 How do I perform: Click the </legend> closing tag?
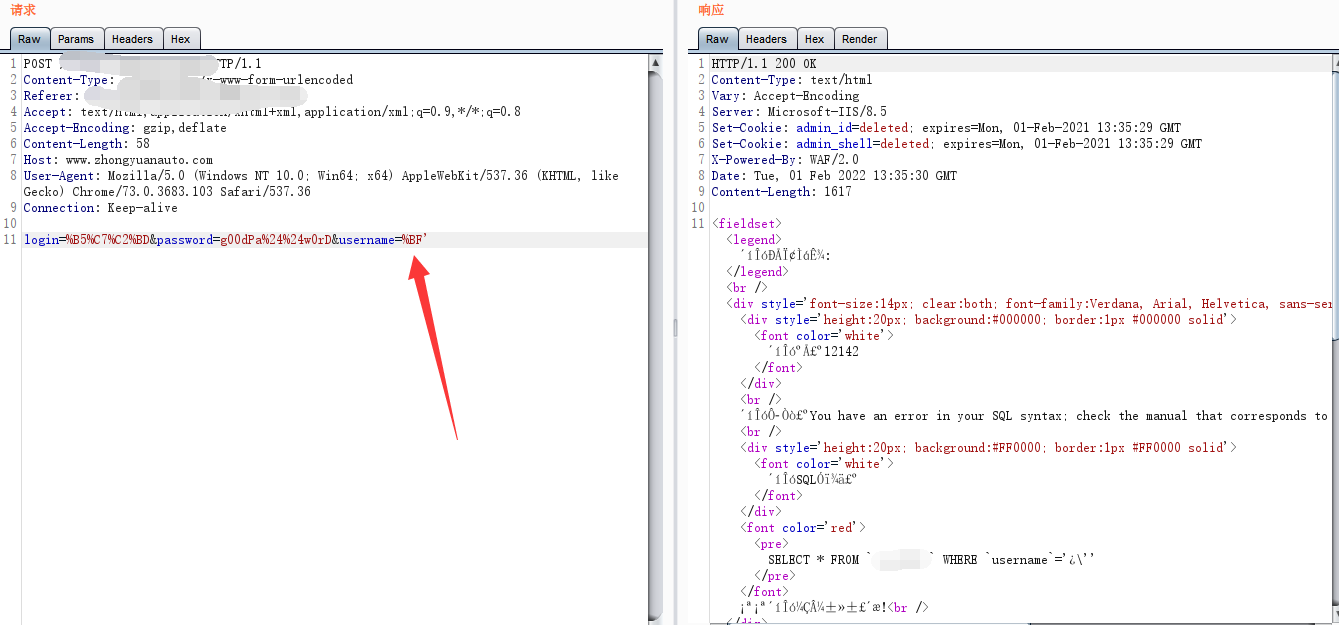(756, 272)
